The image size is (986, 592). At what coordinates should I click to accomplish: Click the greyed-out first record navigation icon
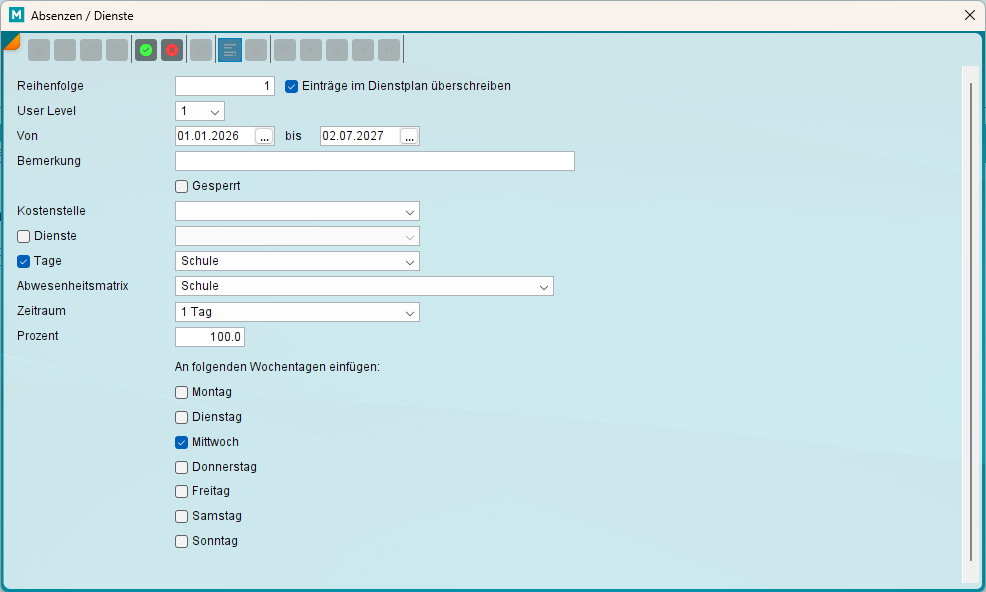[285, 50]
